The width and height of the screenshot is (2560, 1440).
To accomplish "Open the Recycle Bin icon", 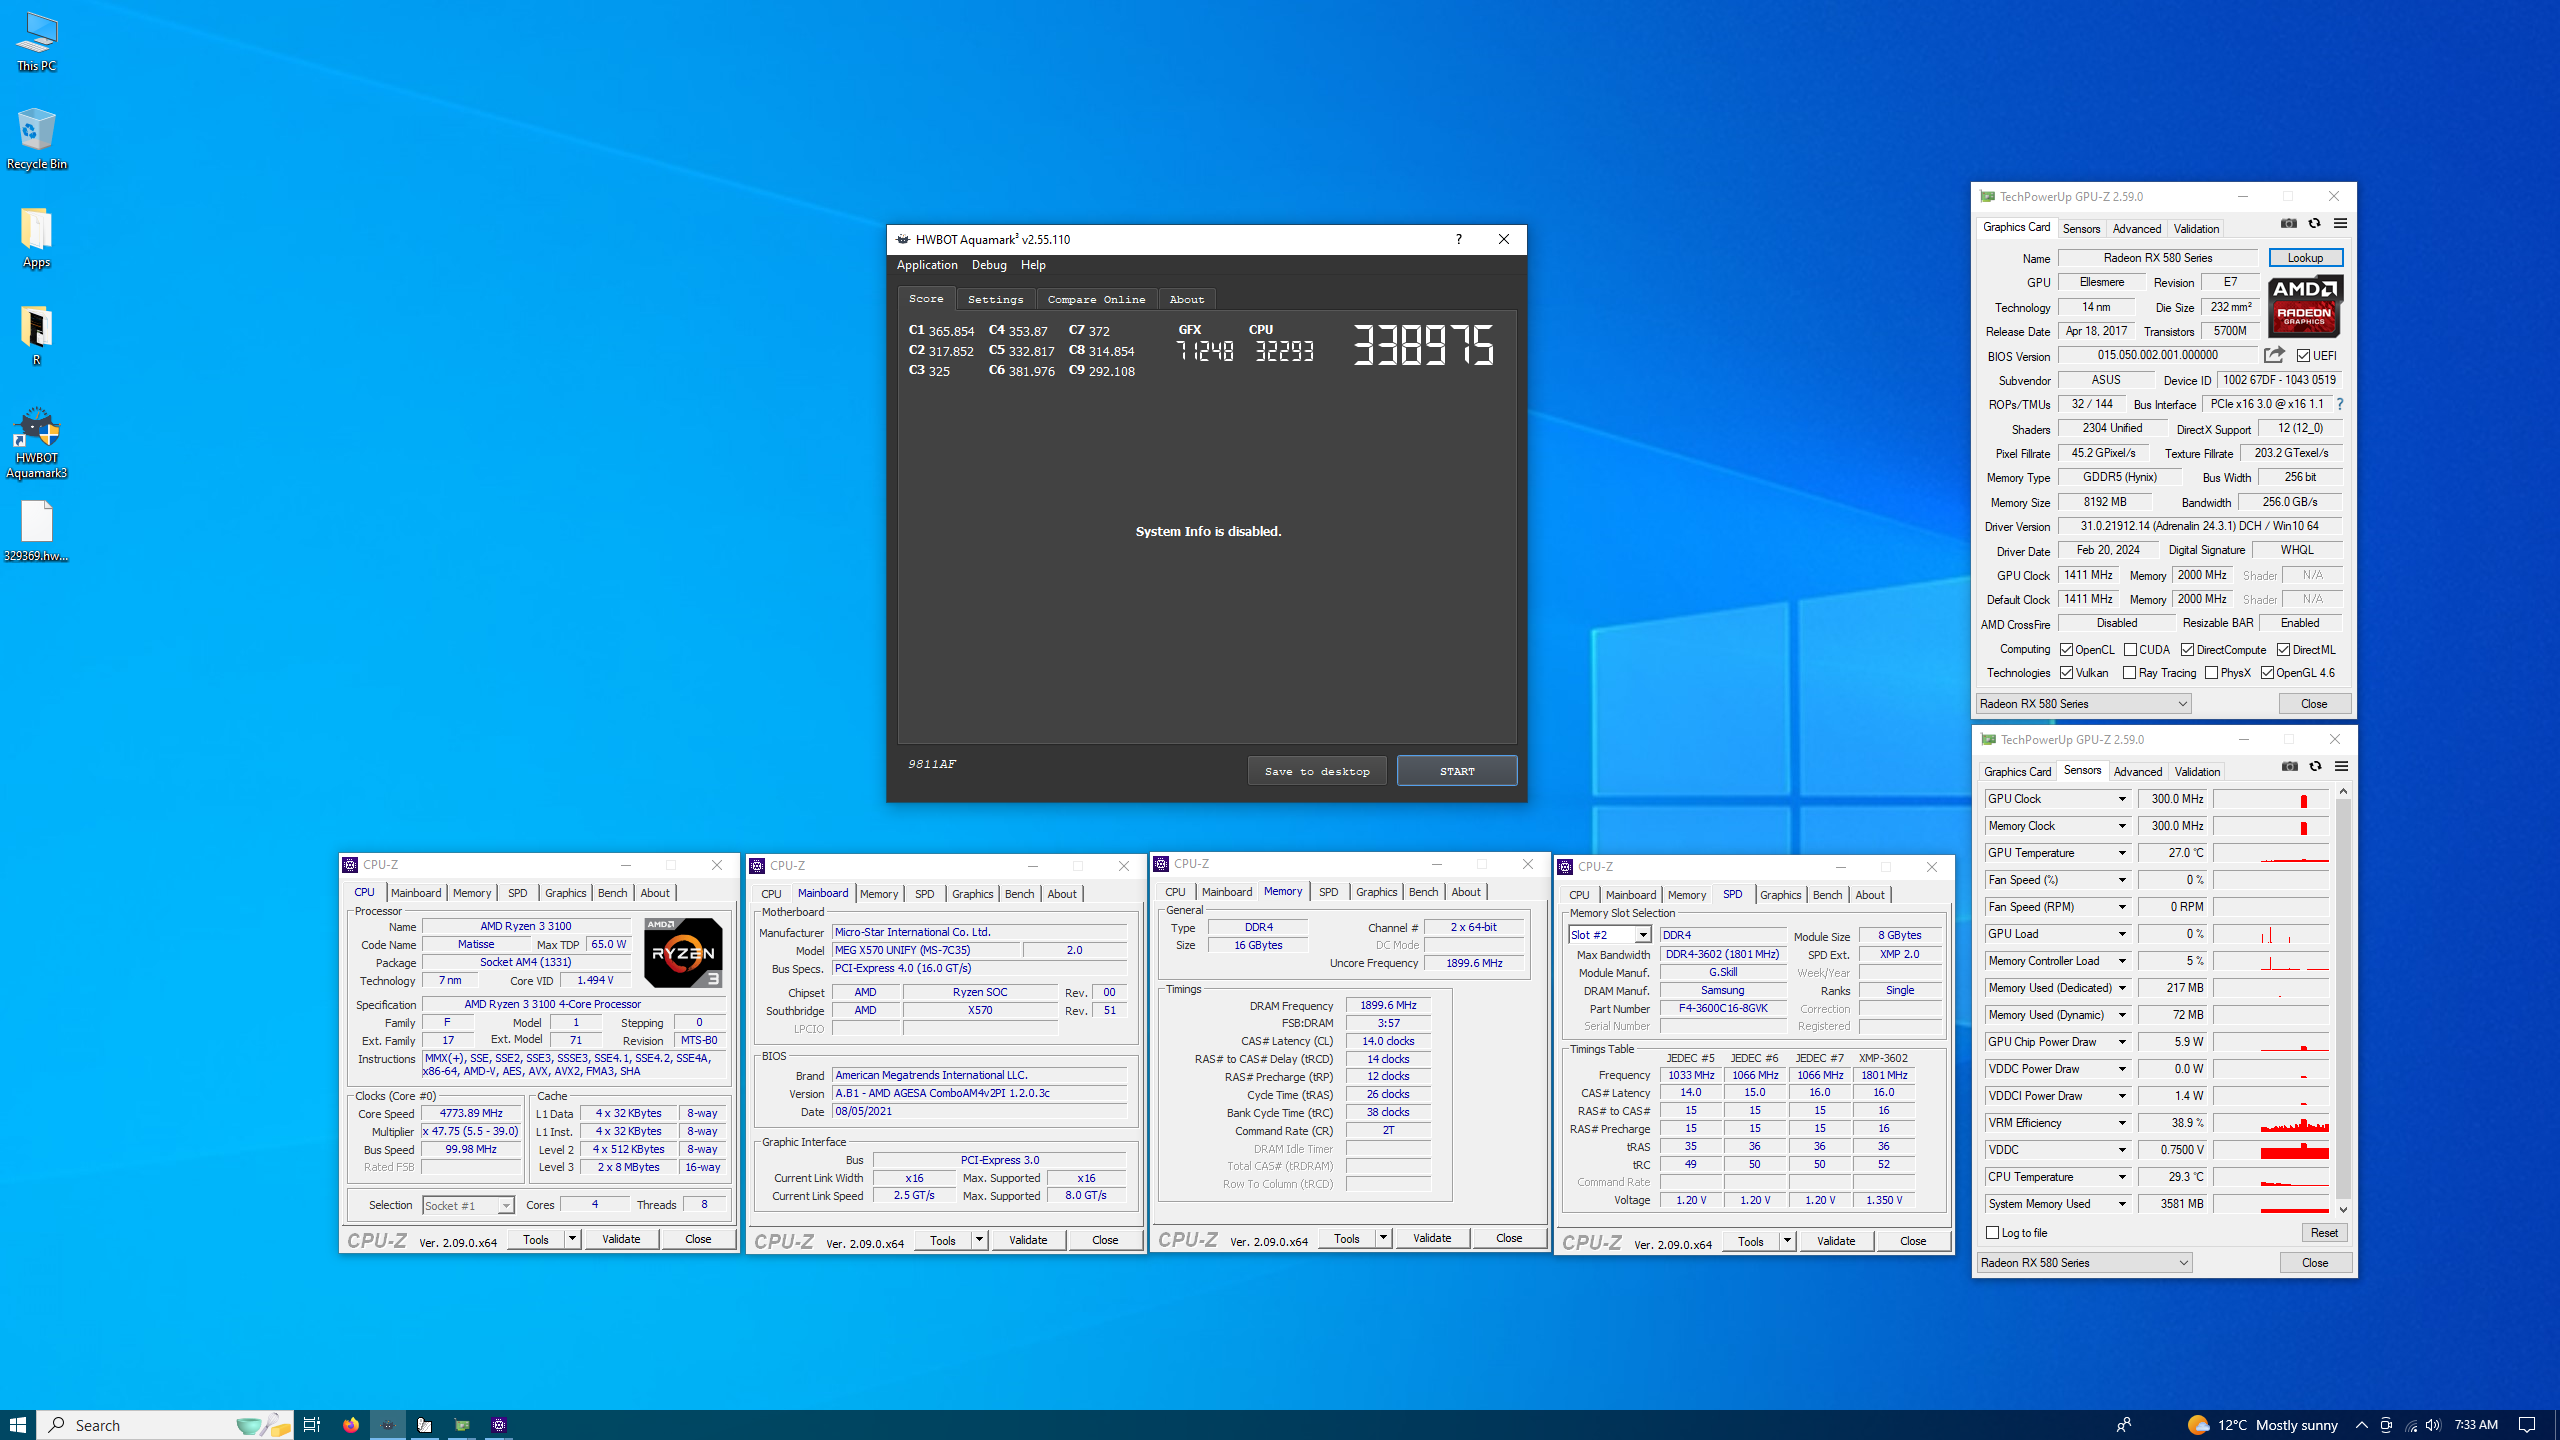I will click(x=36, y=140).
